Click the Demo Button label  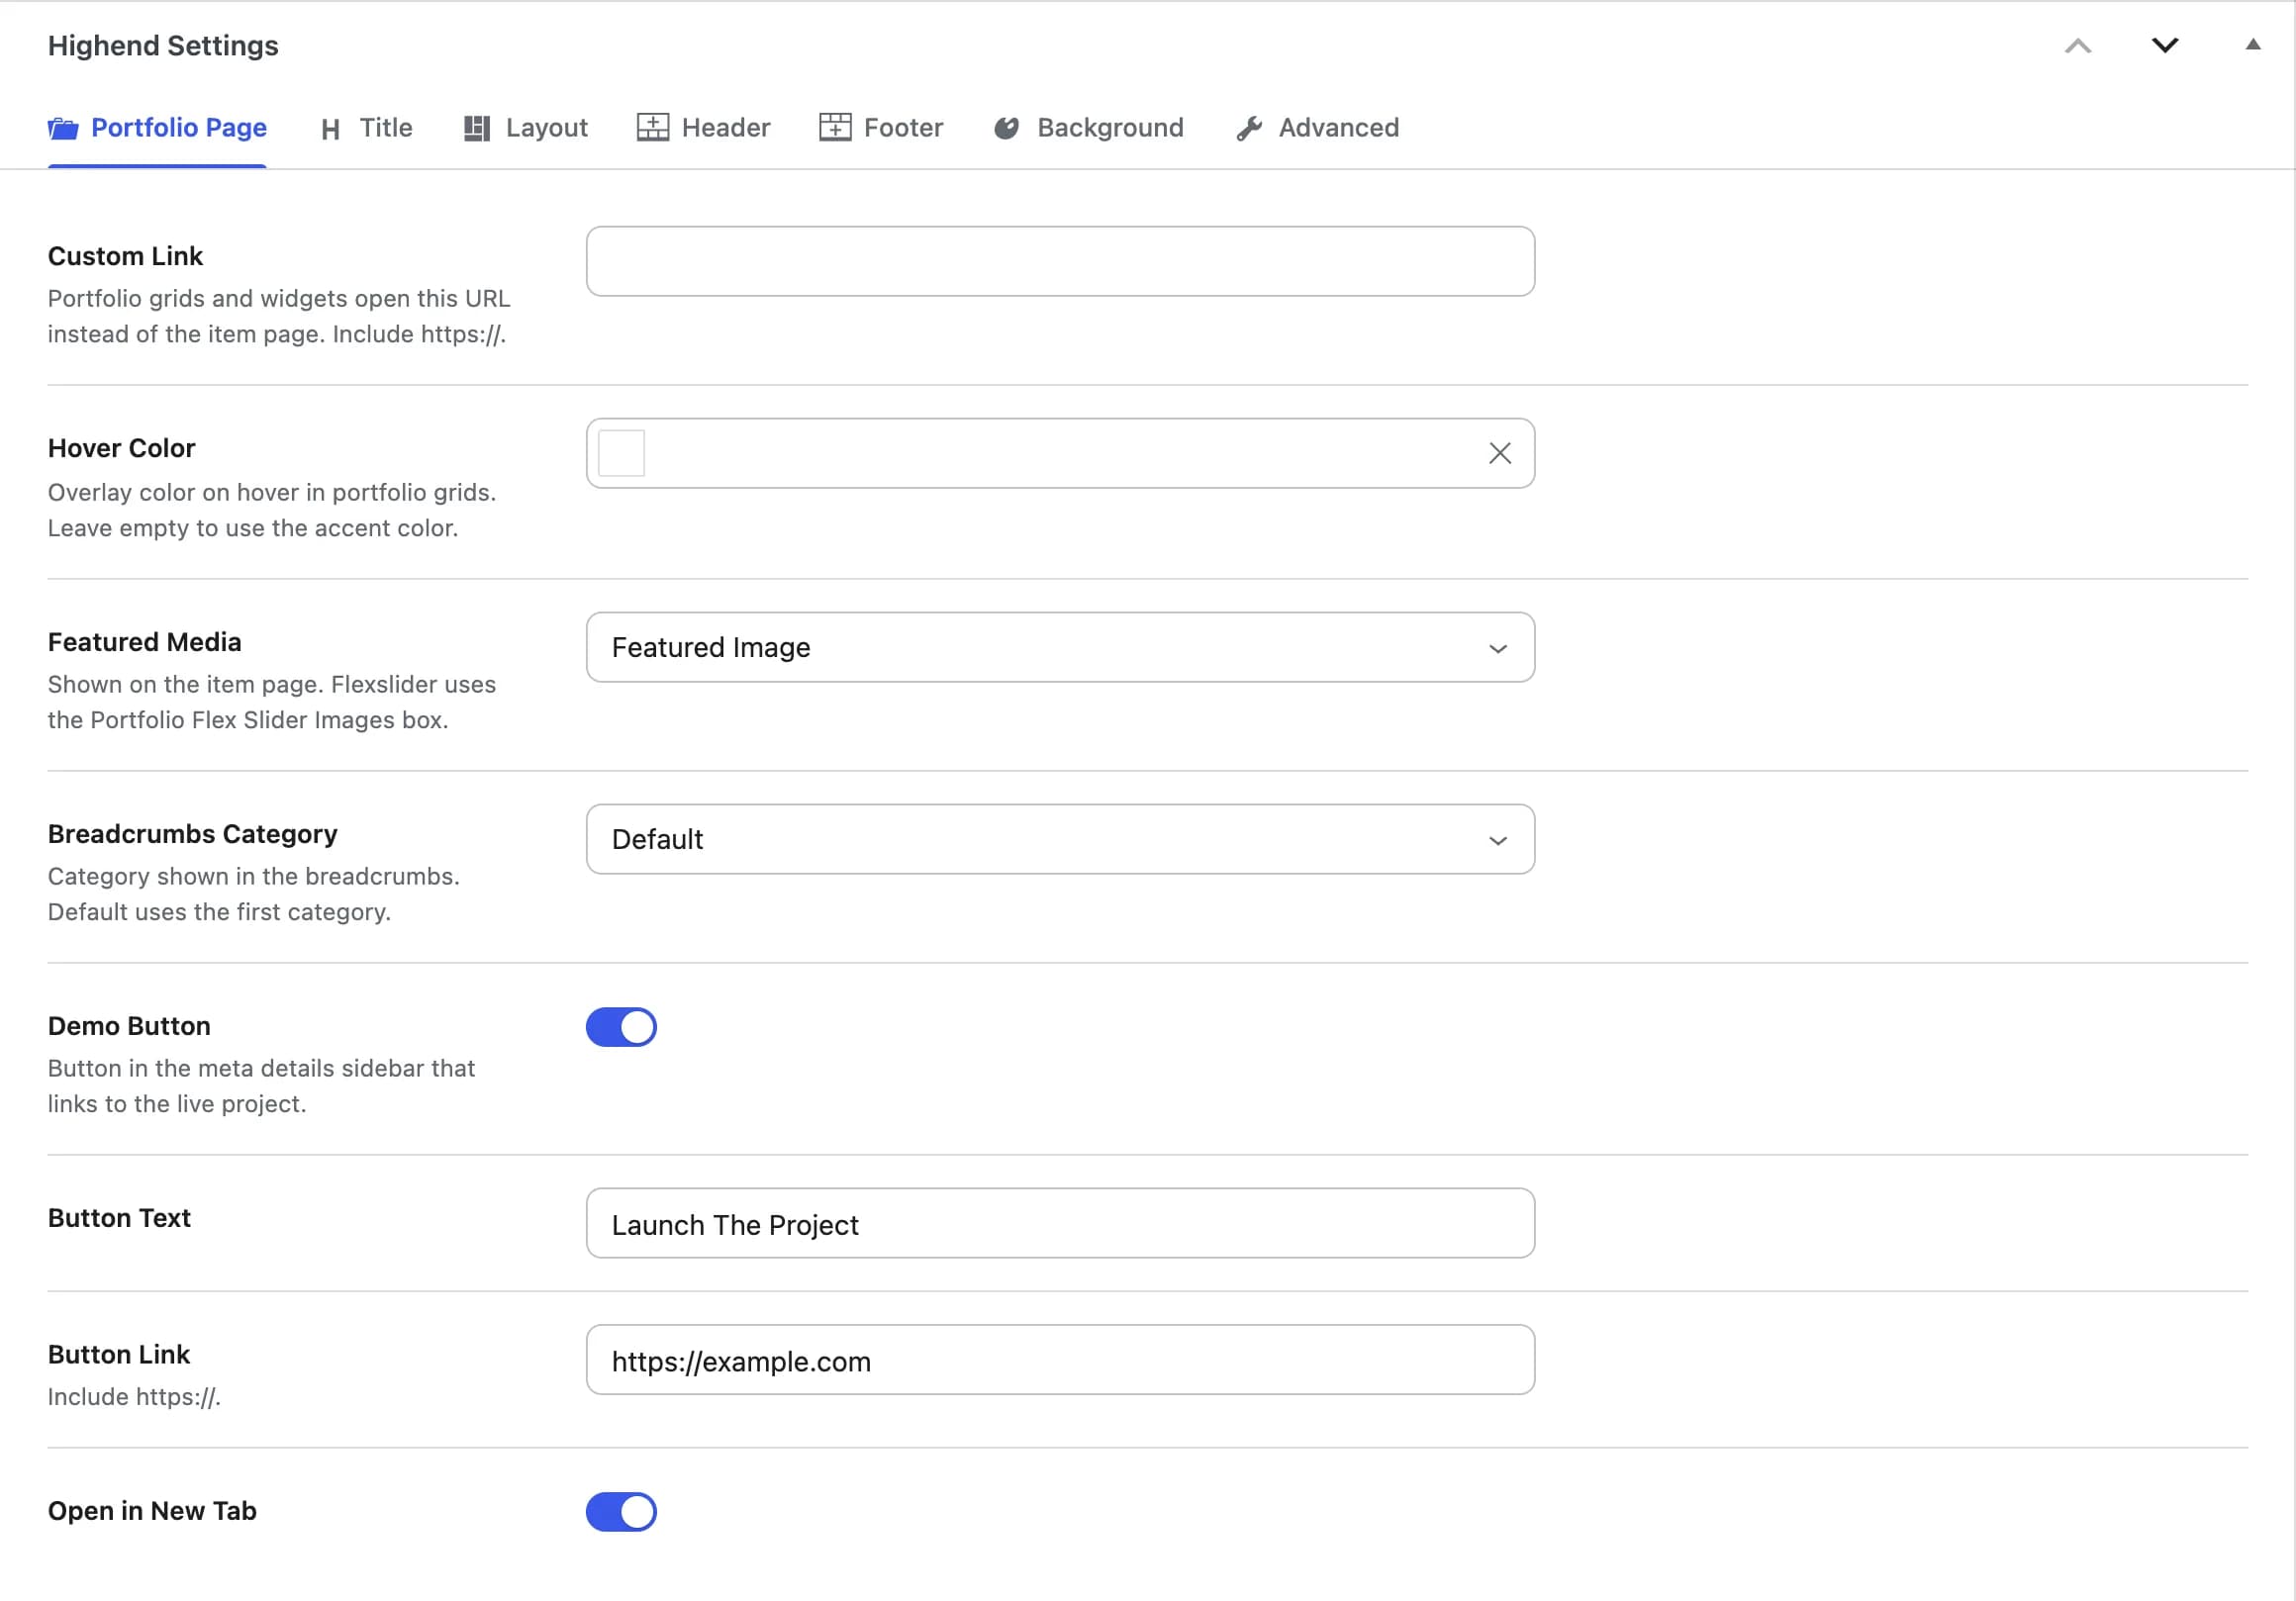pos(129,1026)
